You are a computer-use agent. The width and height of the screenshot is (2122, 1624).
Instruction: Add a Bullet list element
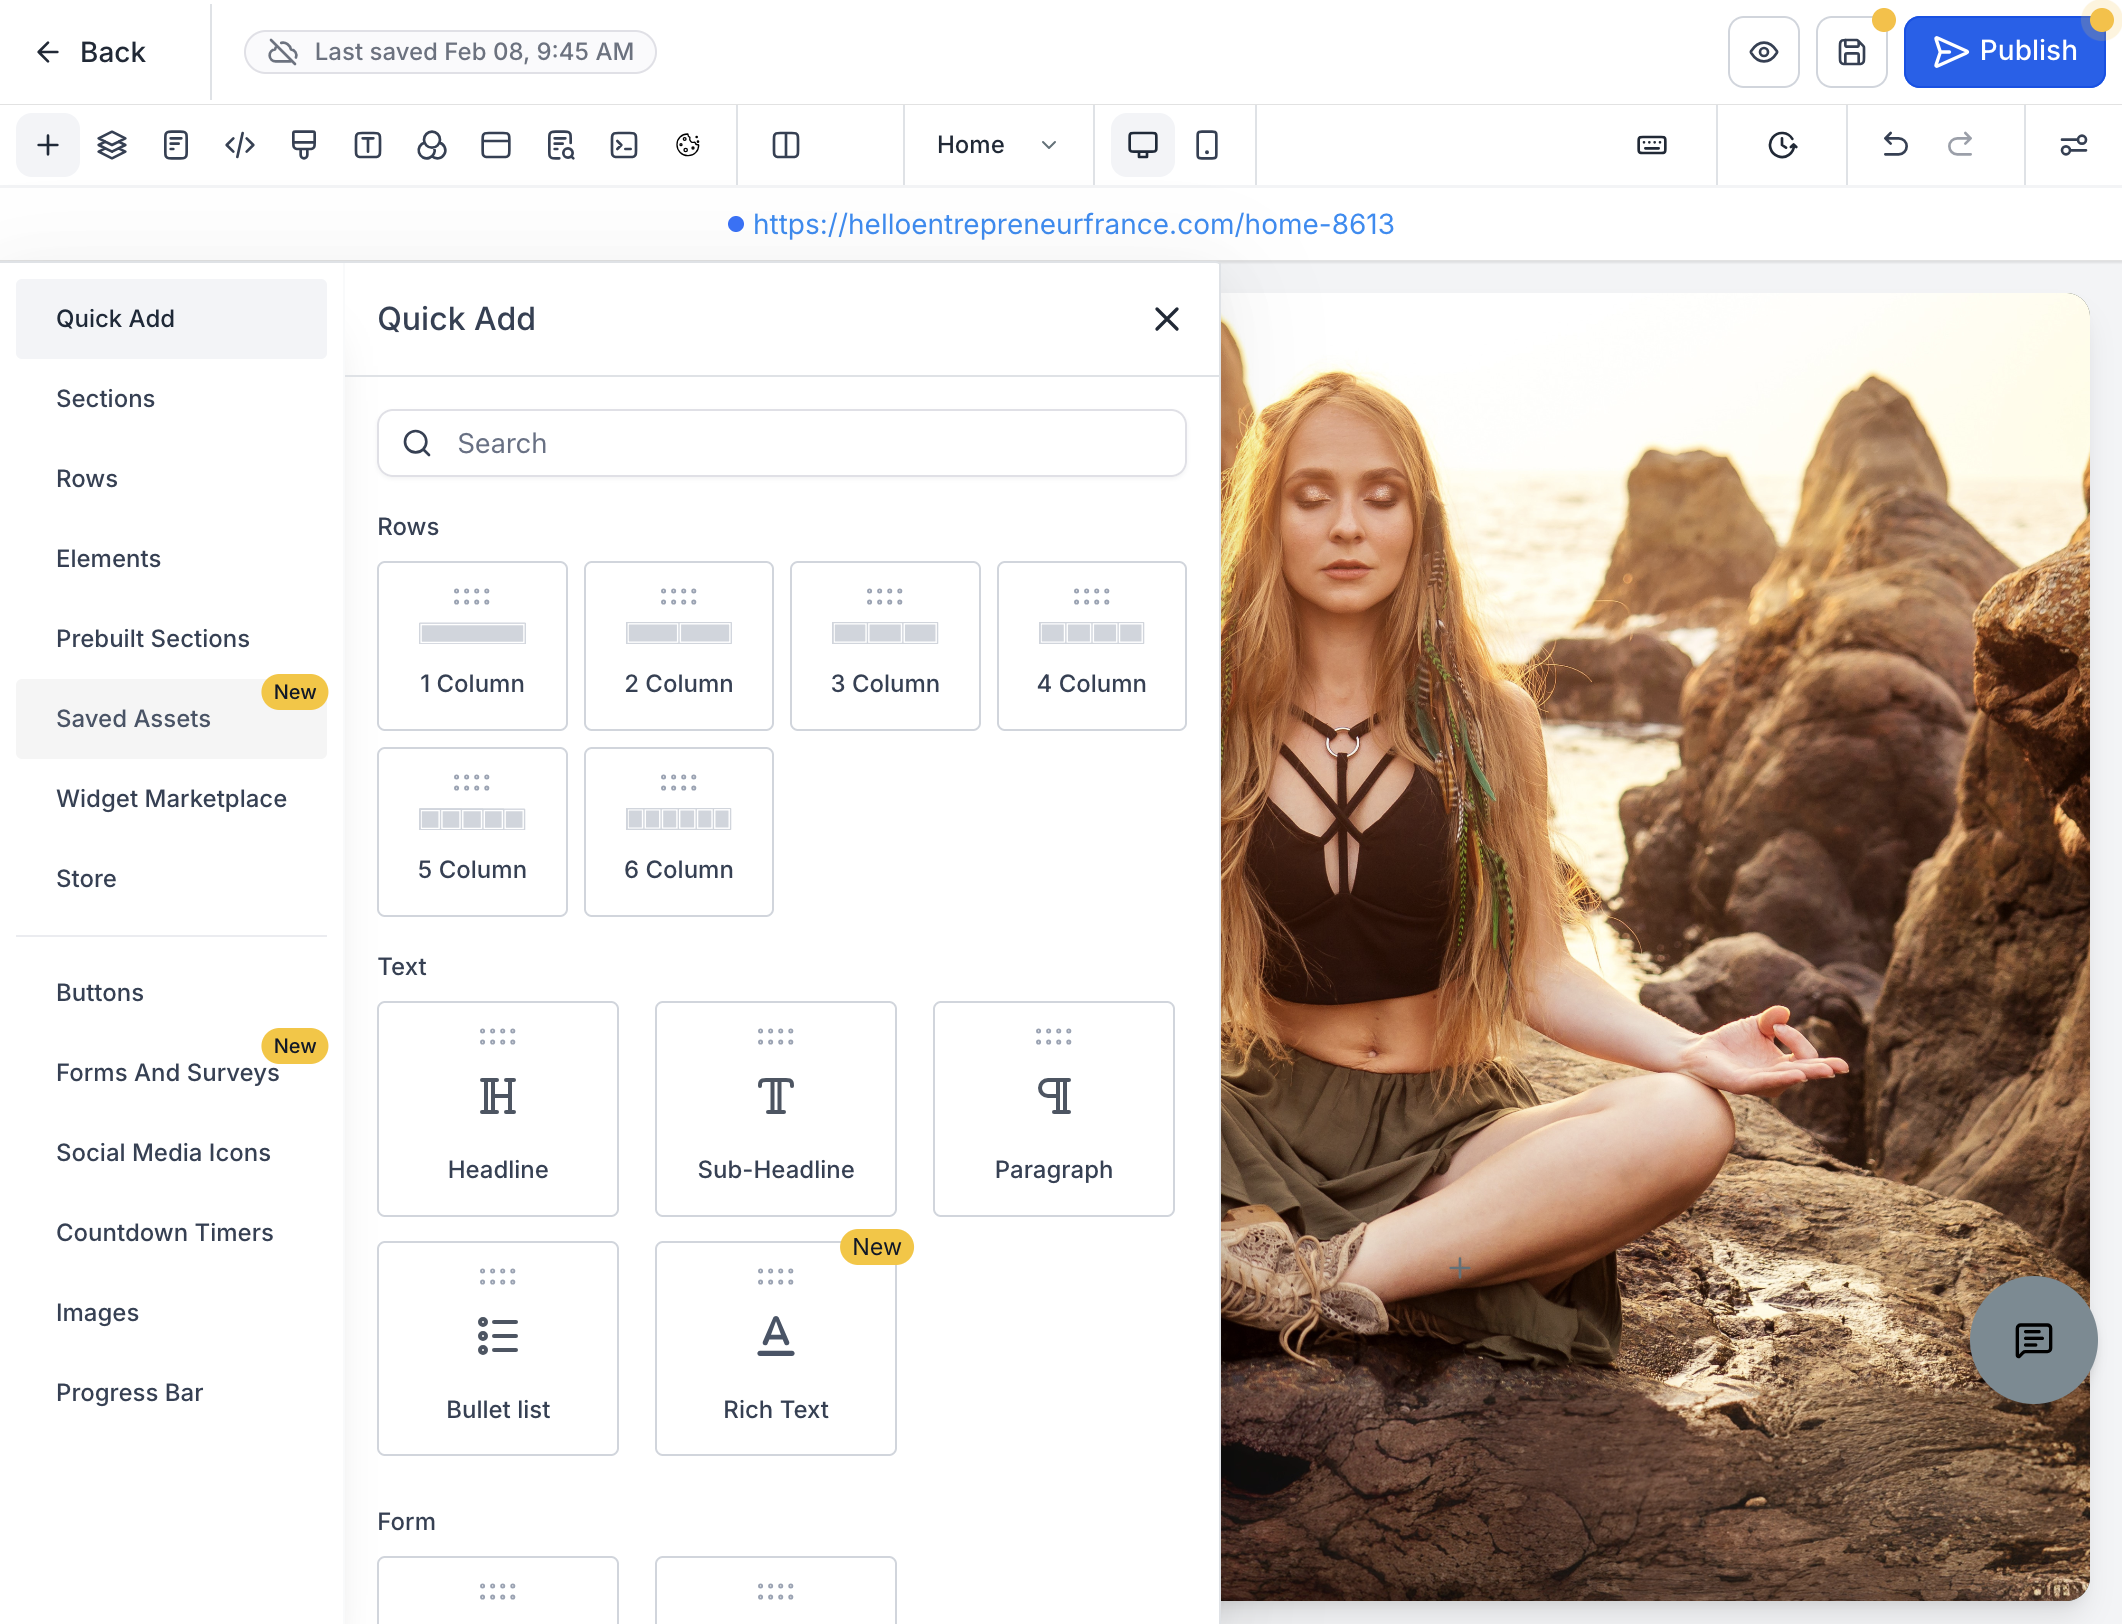point(498,1349)
